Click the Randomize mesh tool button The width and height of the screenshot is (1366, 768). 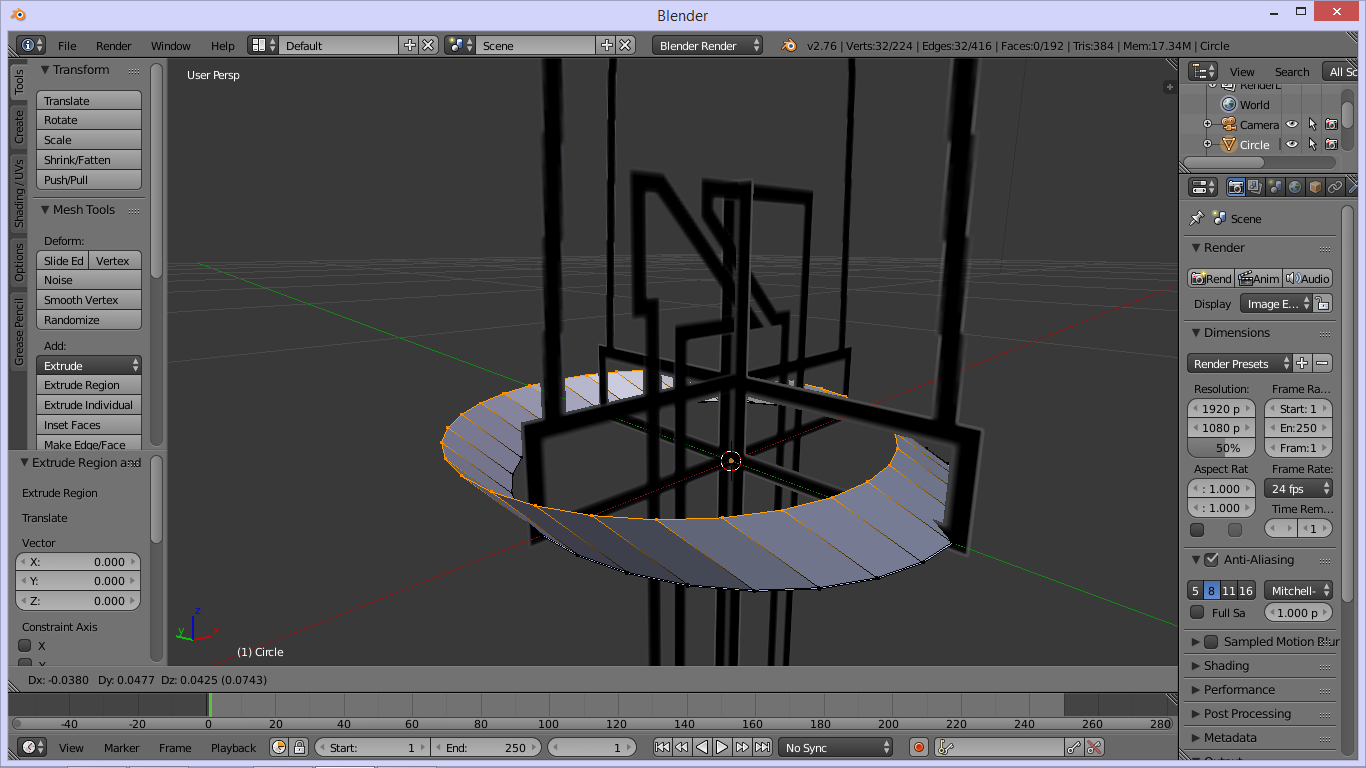(x=89, y=320)
